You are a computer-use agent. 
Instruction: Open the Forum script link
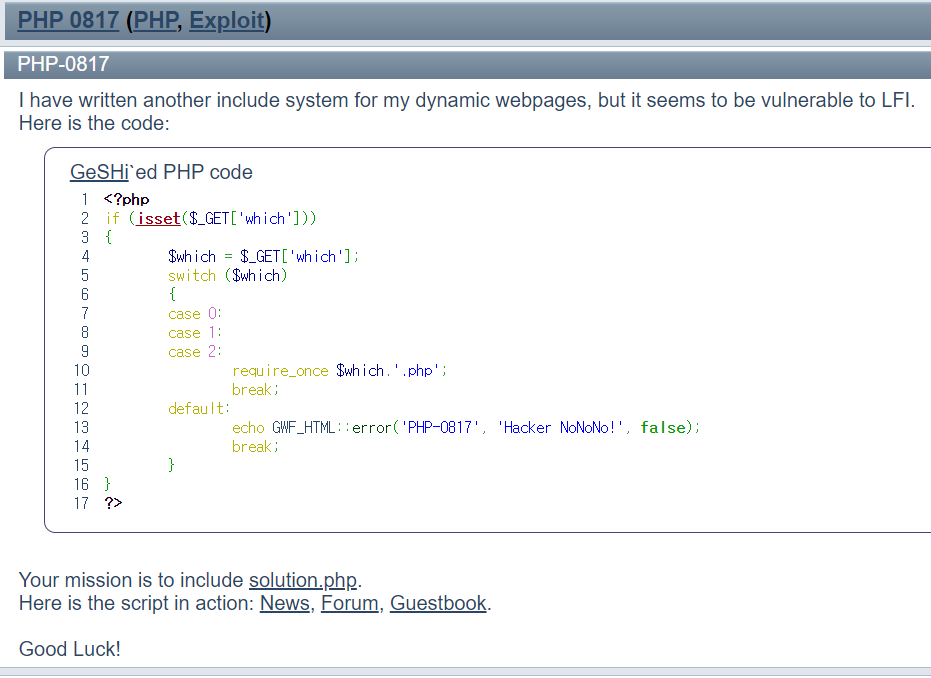point(350,603)
